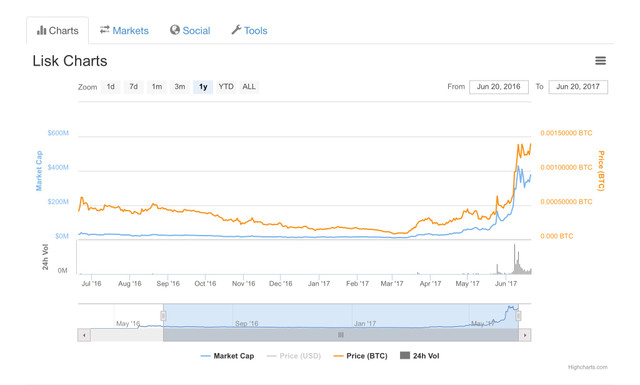The height and width of the screenshot is (385, 640).
Task: Toggle the Price (BTC) series in legend
Action: (x=360, y=356)
